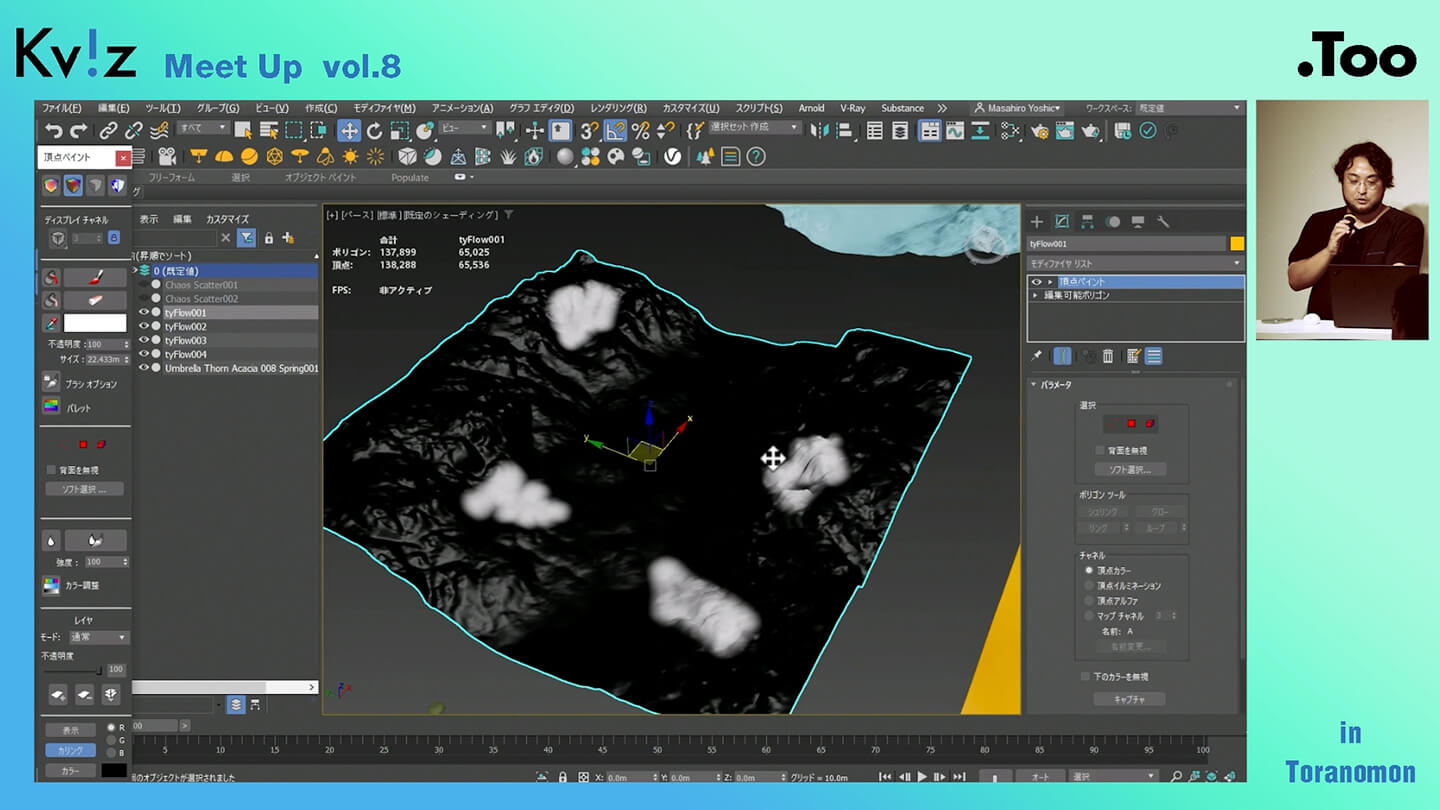Image resolution: width=1440 pixels, height=810 pixels.
Task: Select the Rotate tool icon
Action: click(374, 131)
